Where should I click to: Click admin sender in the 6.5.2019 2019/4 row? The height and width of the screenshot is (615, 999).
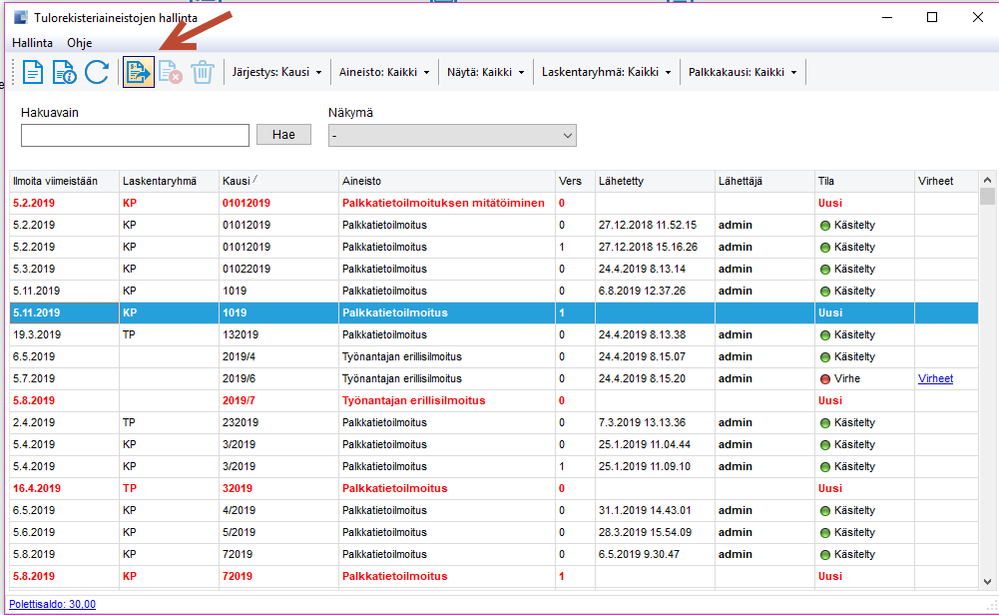735,357
